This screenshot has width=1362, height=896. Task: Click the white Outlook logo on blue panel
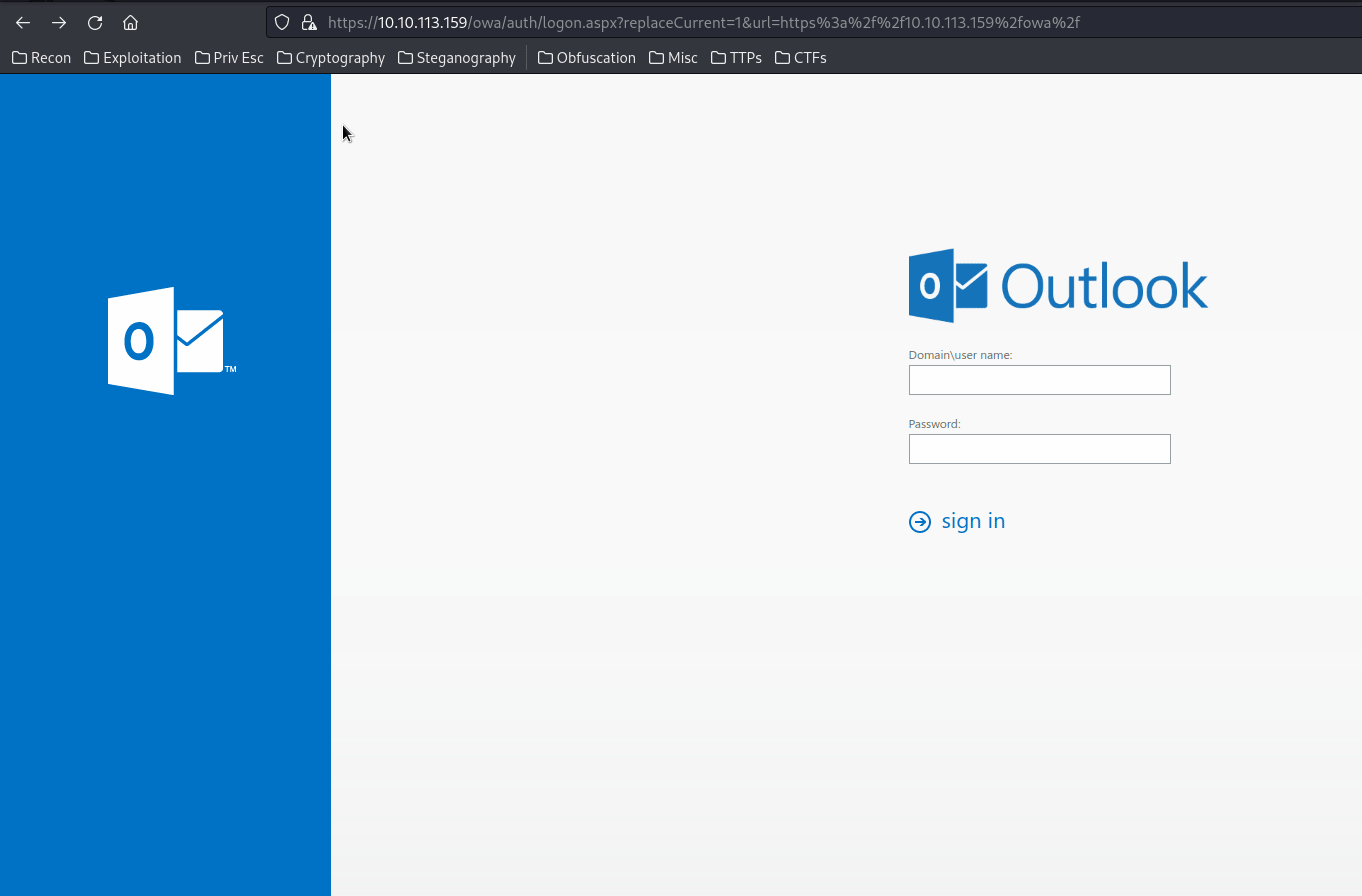click(x=171, y=341)
